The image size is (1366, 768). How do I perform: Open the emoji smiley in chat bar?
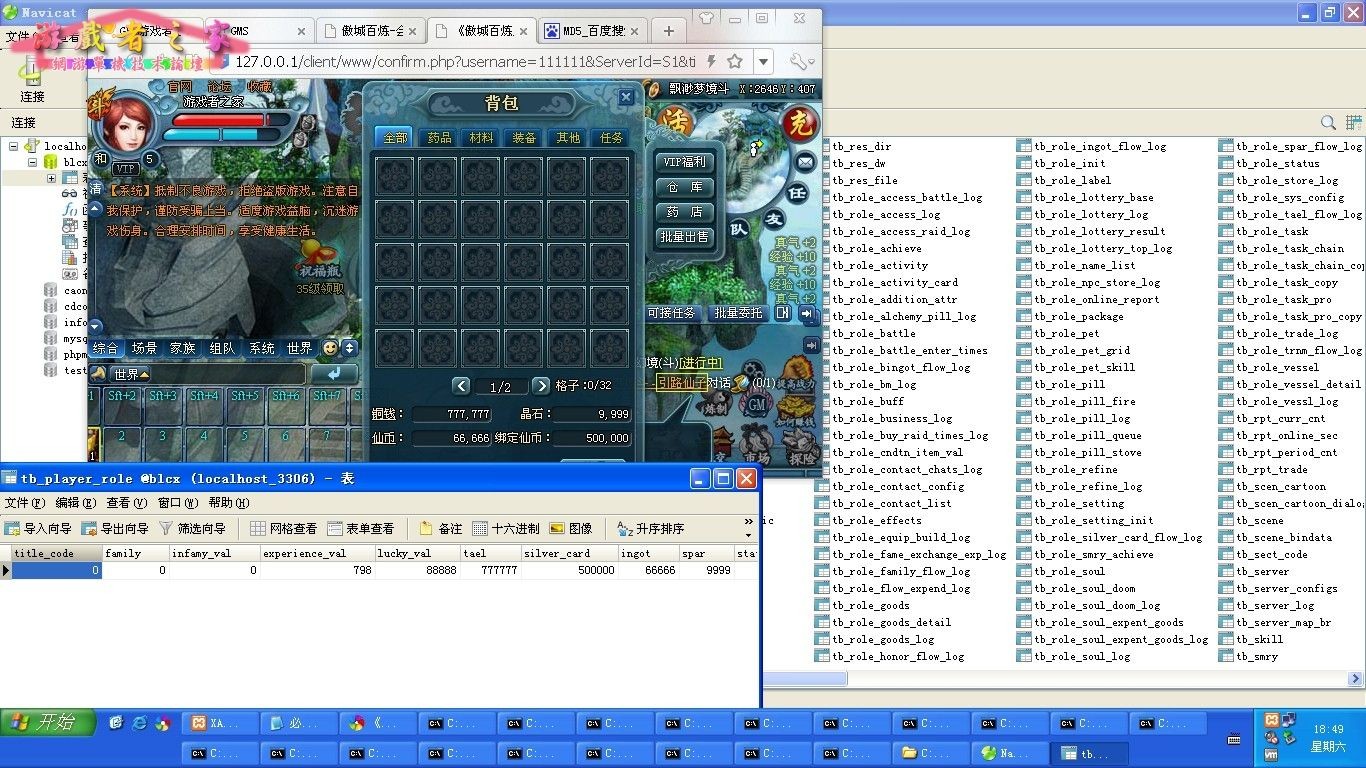pos(330,348)
